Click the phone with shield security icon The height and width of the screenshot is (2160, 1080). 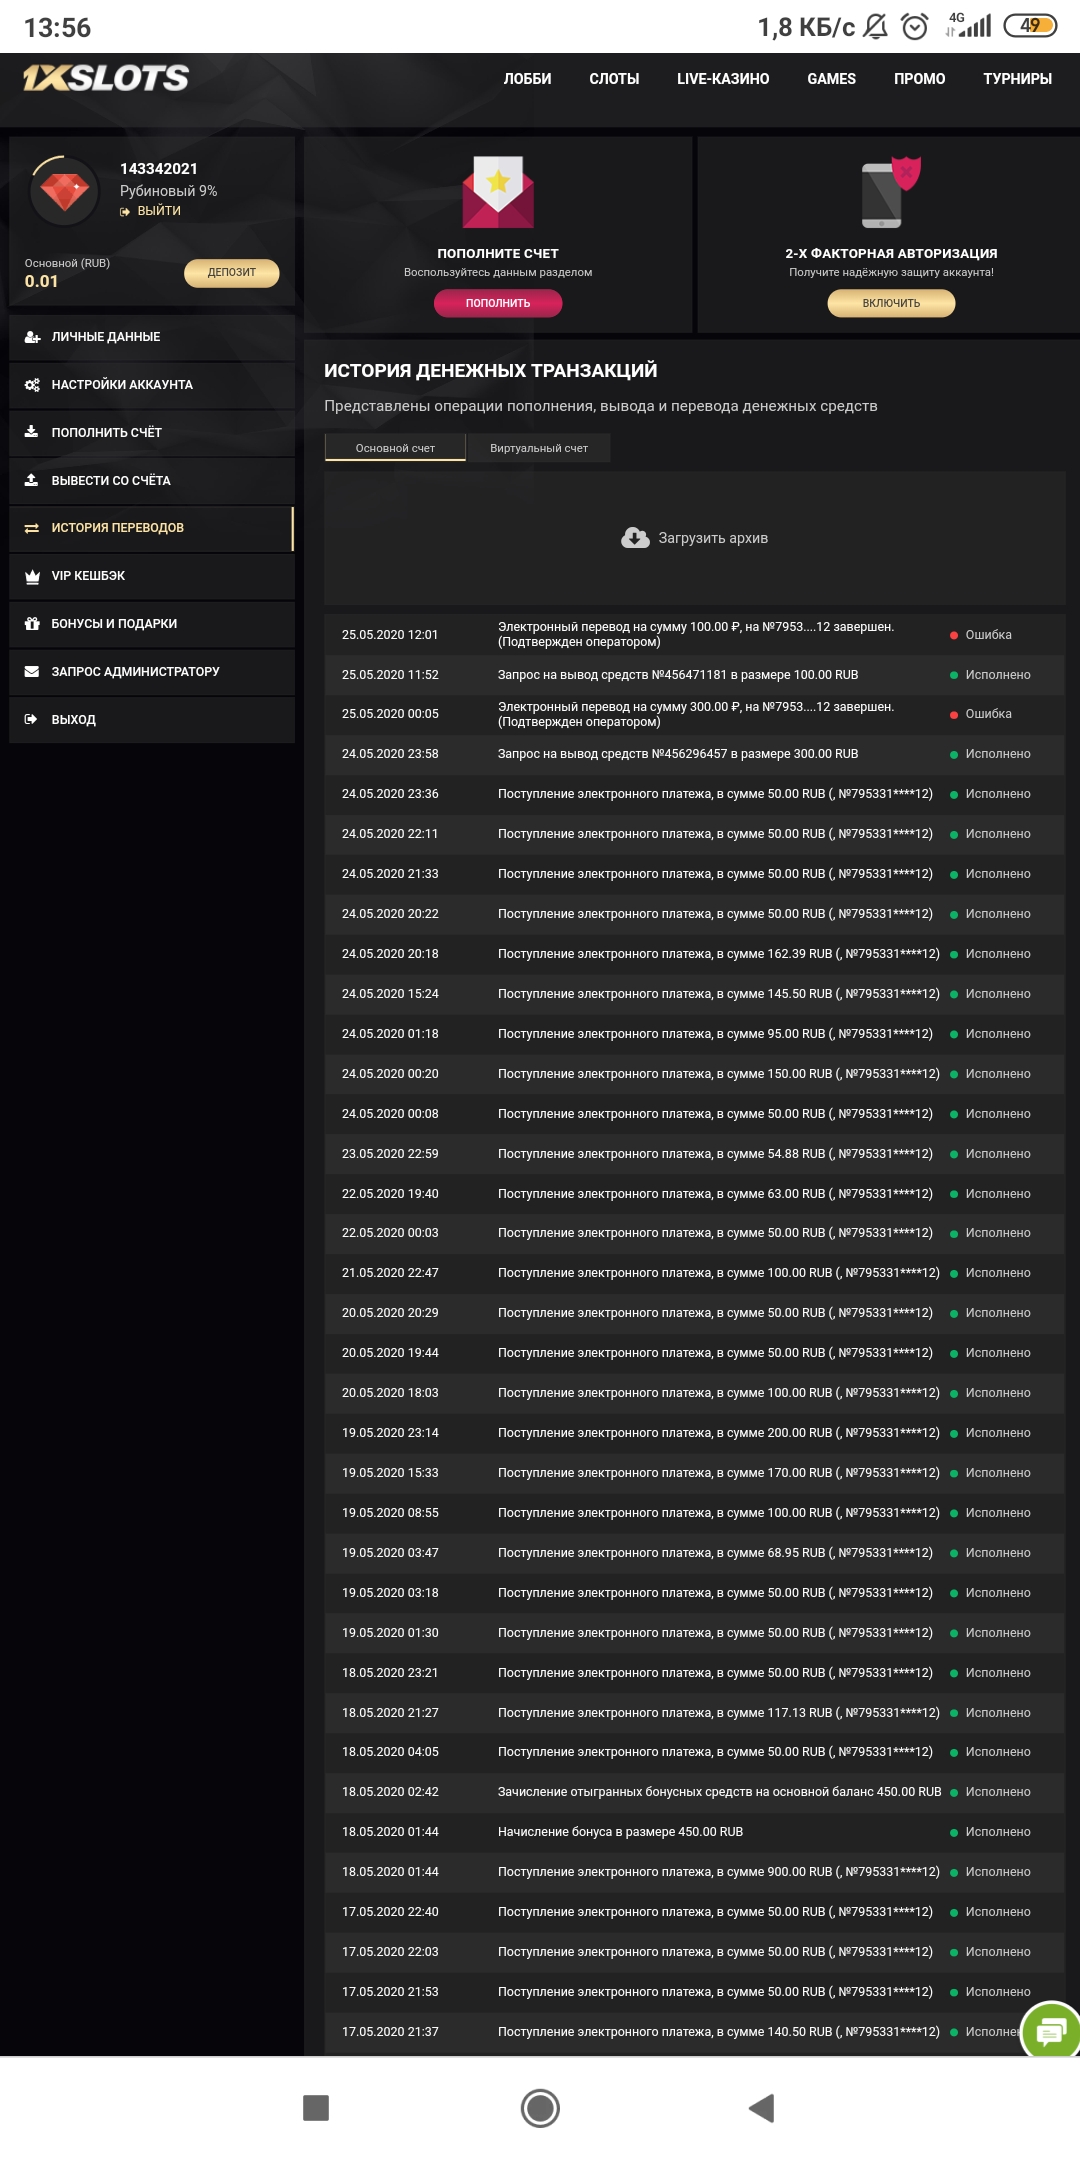(890, 192)
